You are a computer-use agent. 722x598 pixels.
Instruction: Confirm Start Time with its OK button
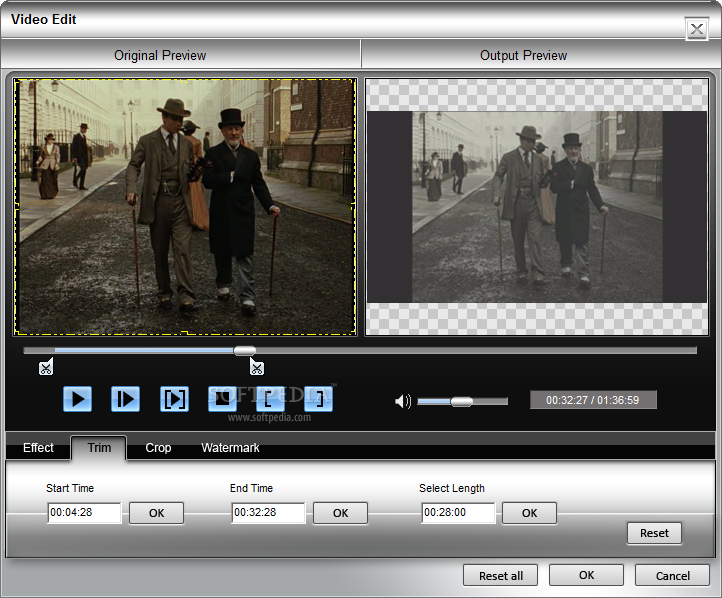[x=157, y=513]
